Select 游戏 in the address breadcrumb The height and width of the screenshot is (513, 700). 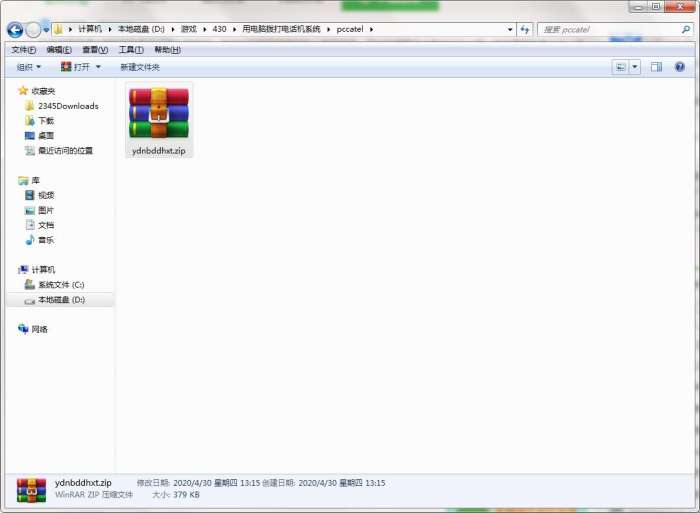[x=188, y=29]
